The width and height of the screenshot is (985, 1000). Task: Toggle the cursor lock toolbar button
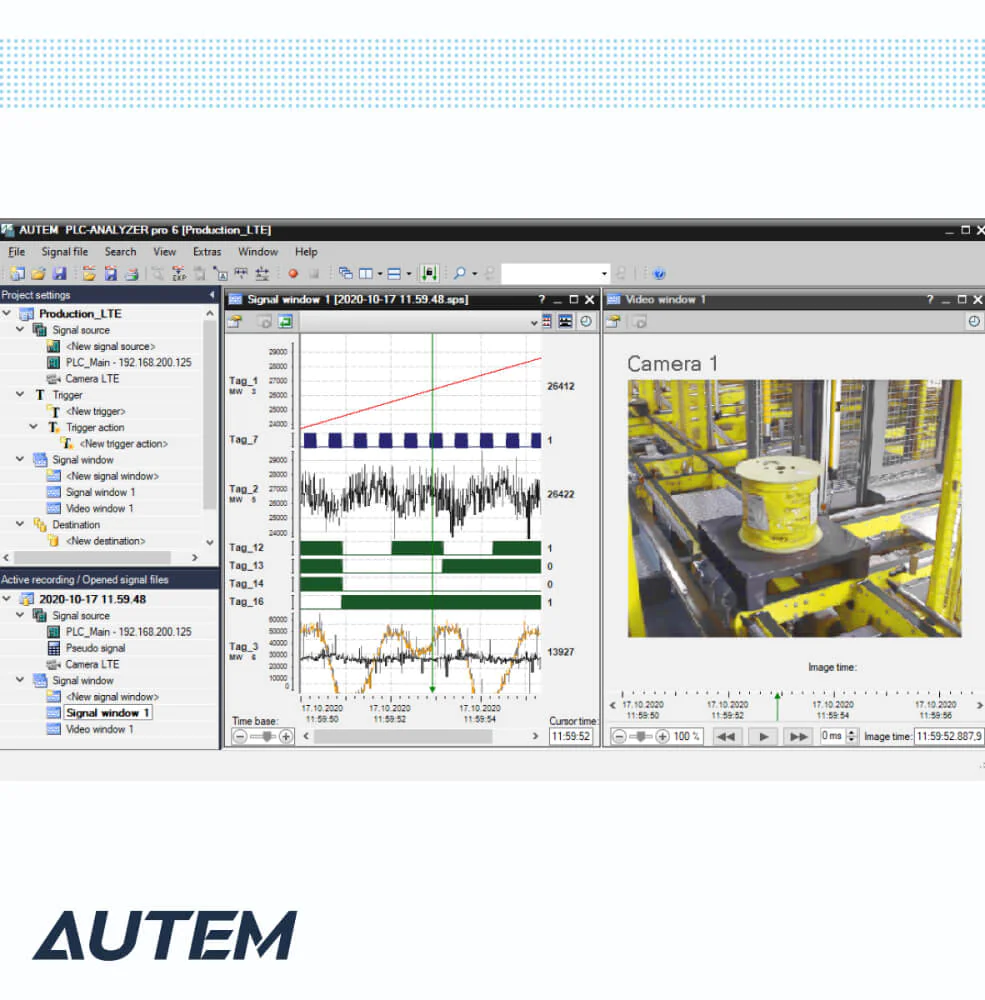(x=429, y=274)
